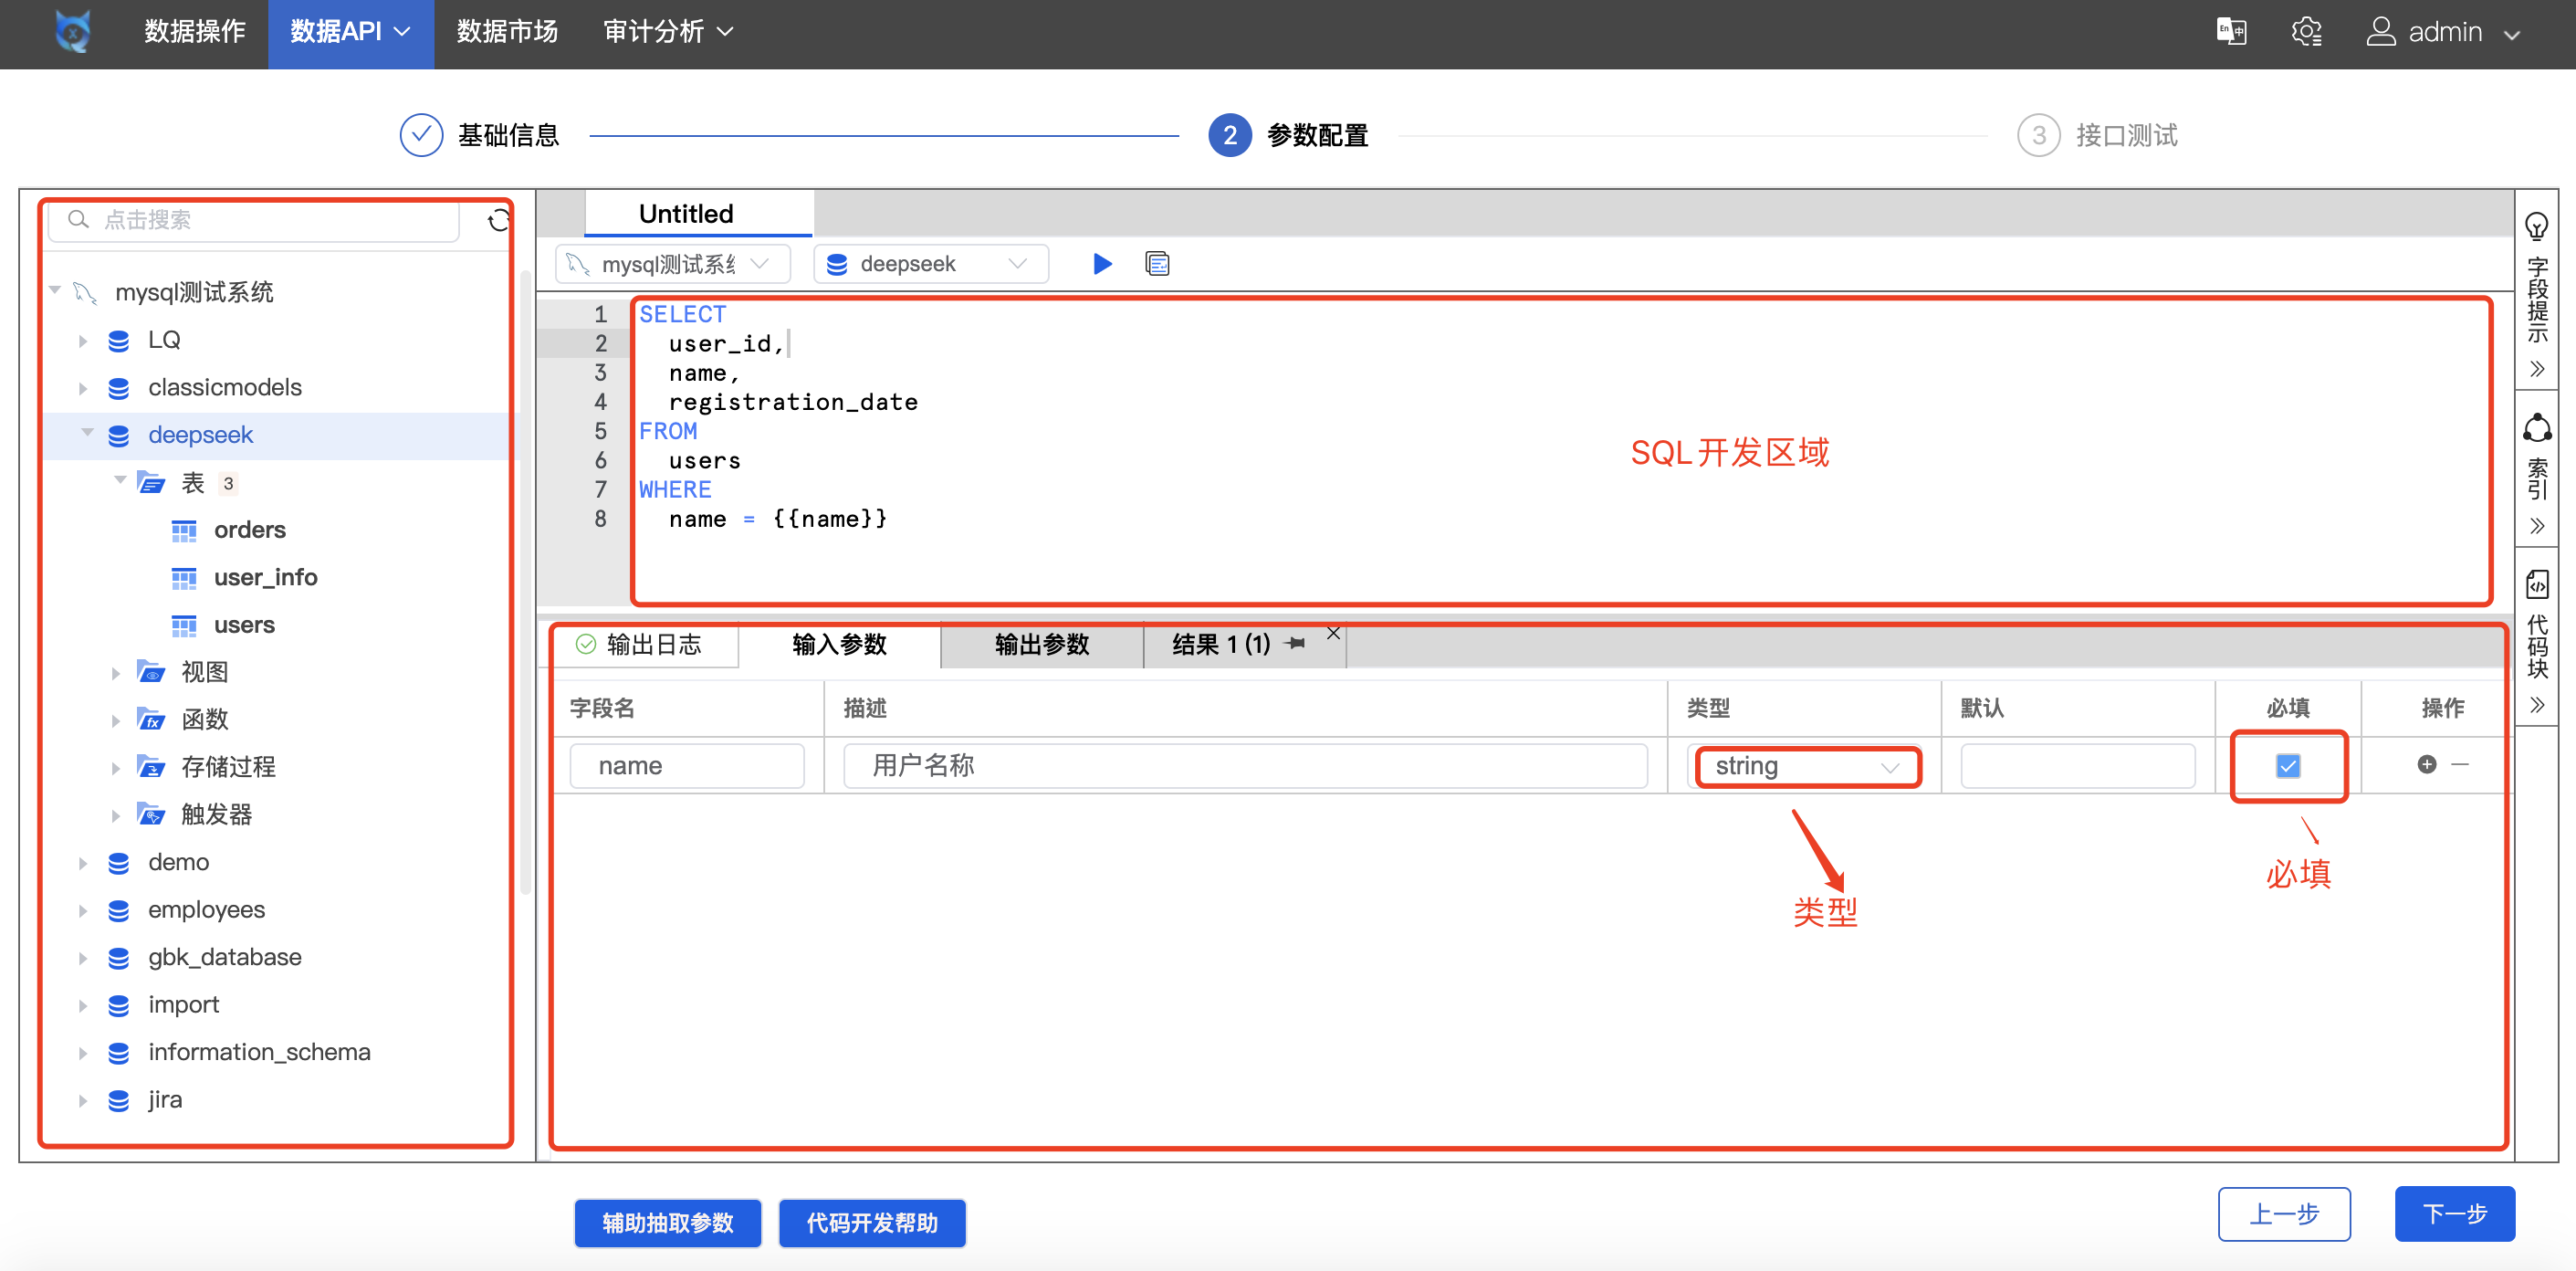Pin the 结果 1 tab using the pin icon
This screenshot has height=1271, width=2576.
pyautogui.click(x=1296, y=644)
